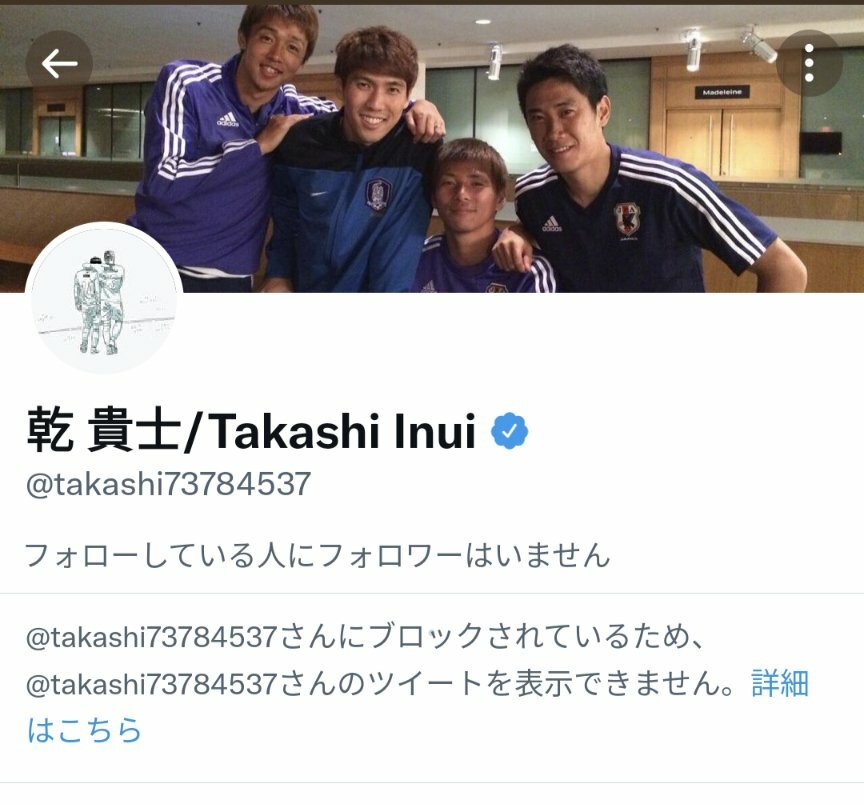Click the フォロワー word in the followers notice

391,555
